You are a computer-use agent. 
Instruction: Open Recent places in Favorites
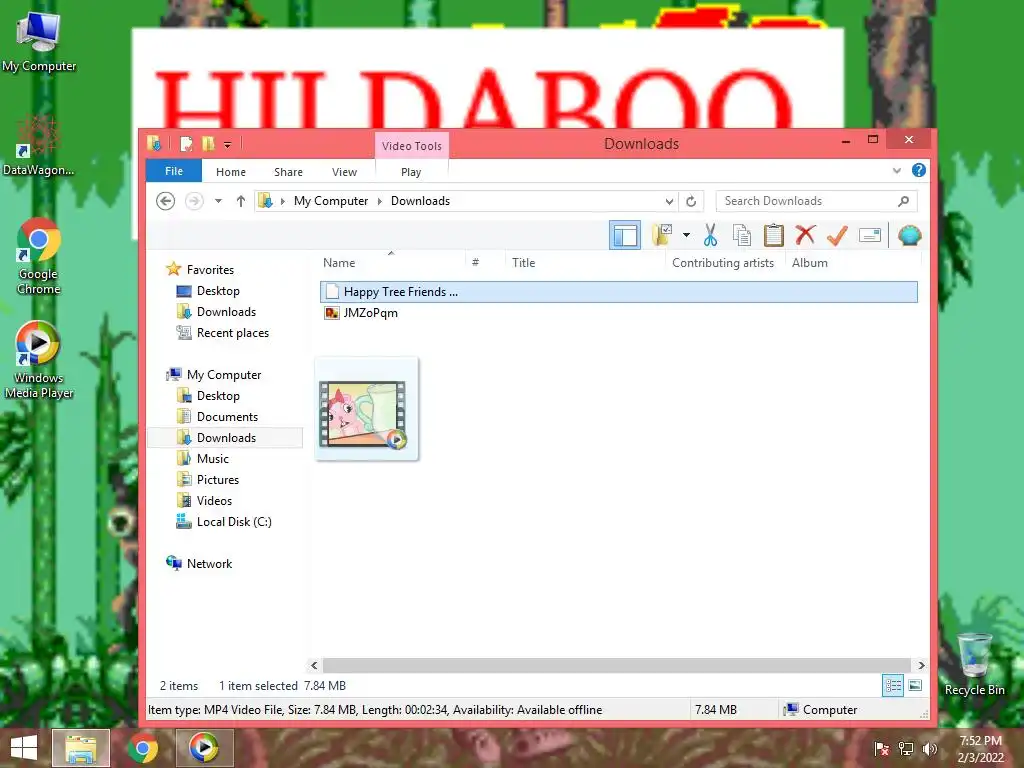232,332
